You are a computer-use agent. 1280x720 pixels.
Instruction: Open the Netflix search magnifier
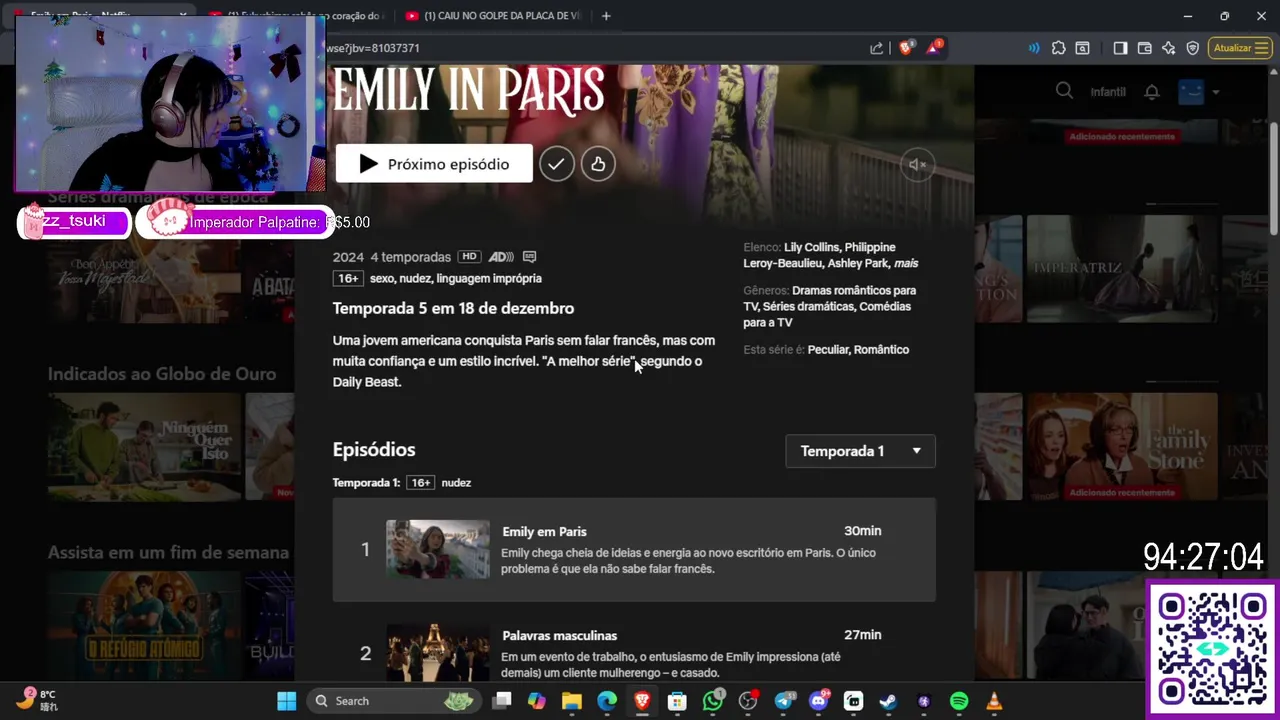(x=1064, y=91)
